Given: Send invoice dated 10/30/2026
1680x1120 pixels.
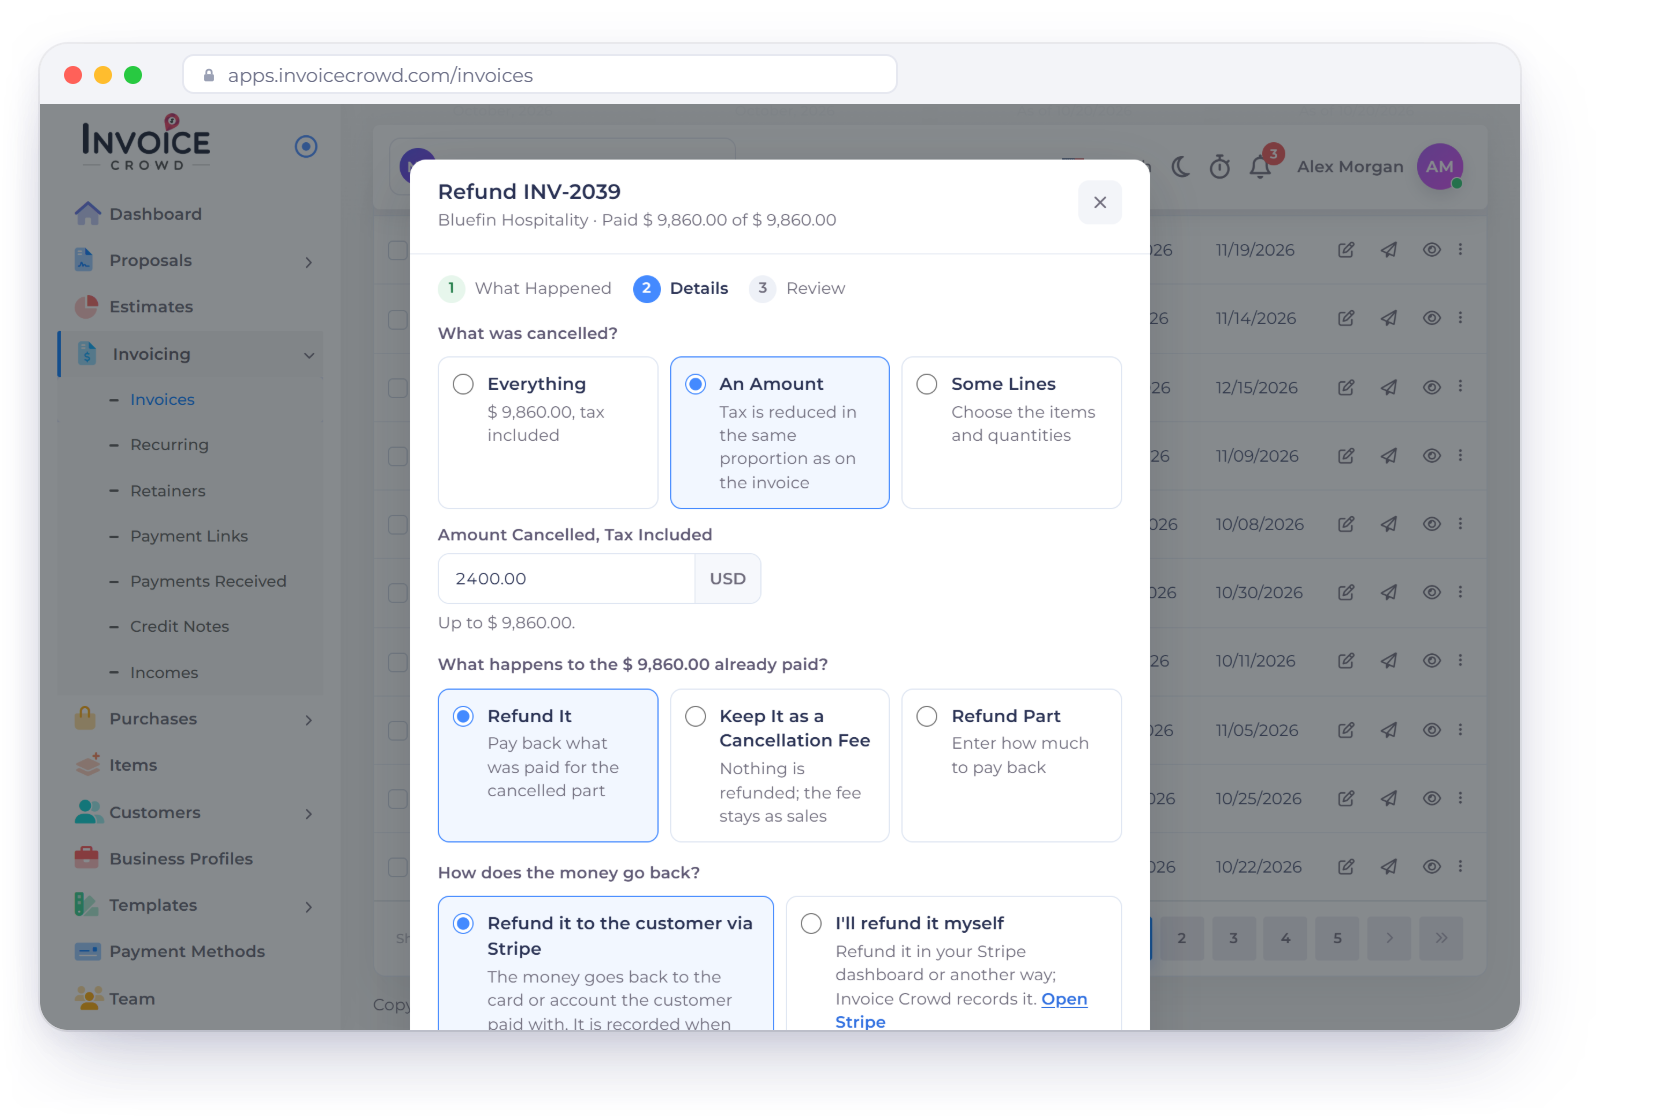Looking at the screenshot, I should [1389, 593].
